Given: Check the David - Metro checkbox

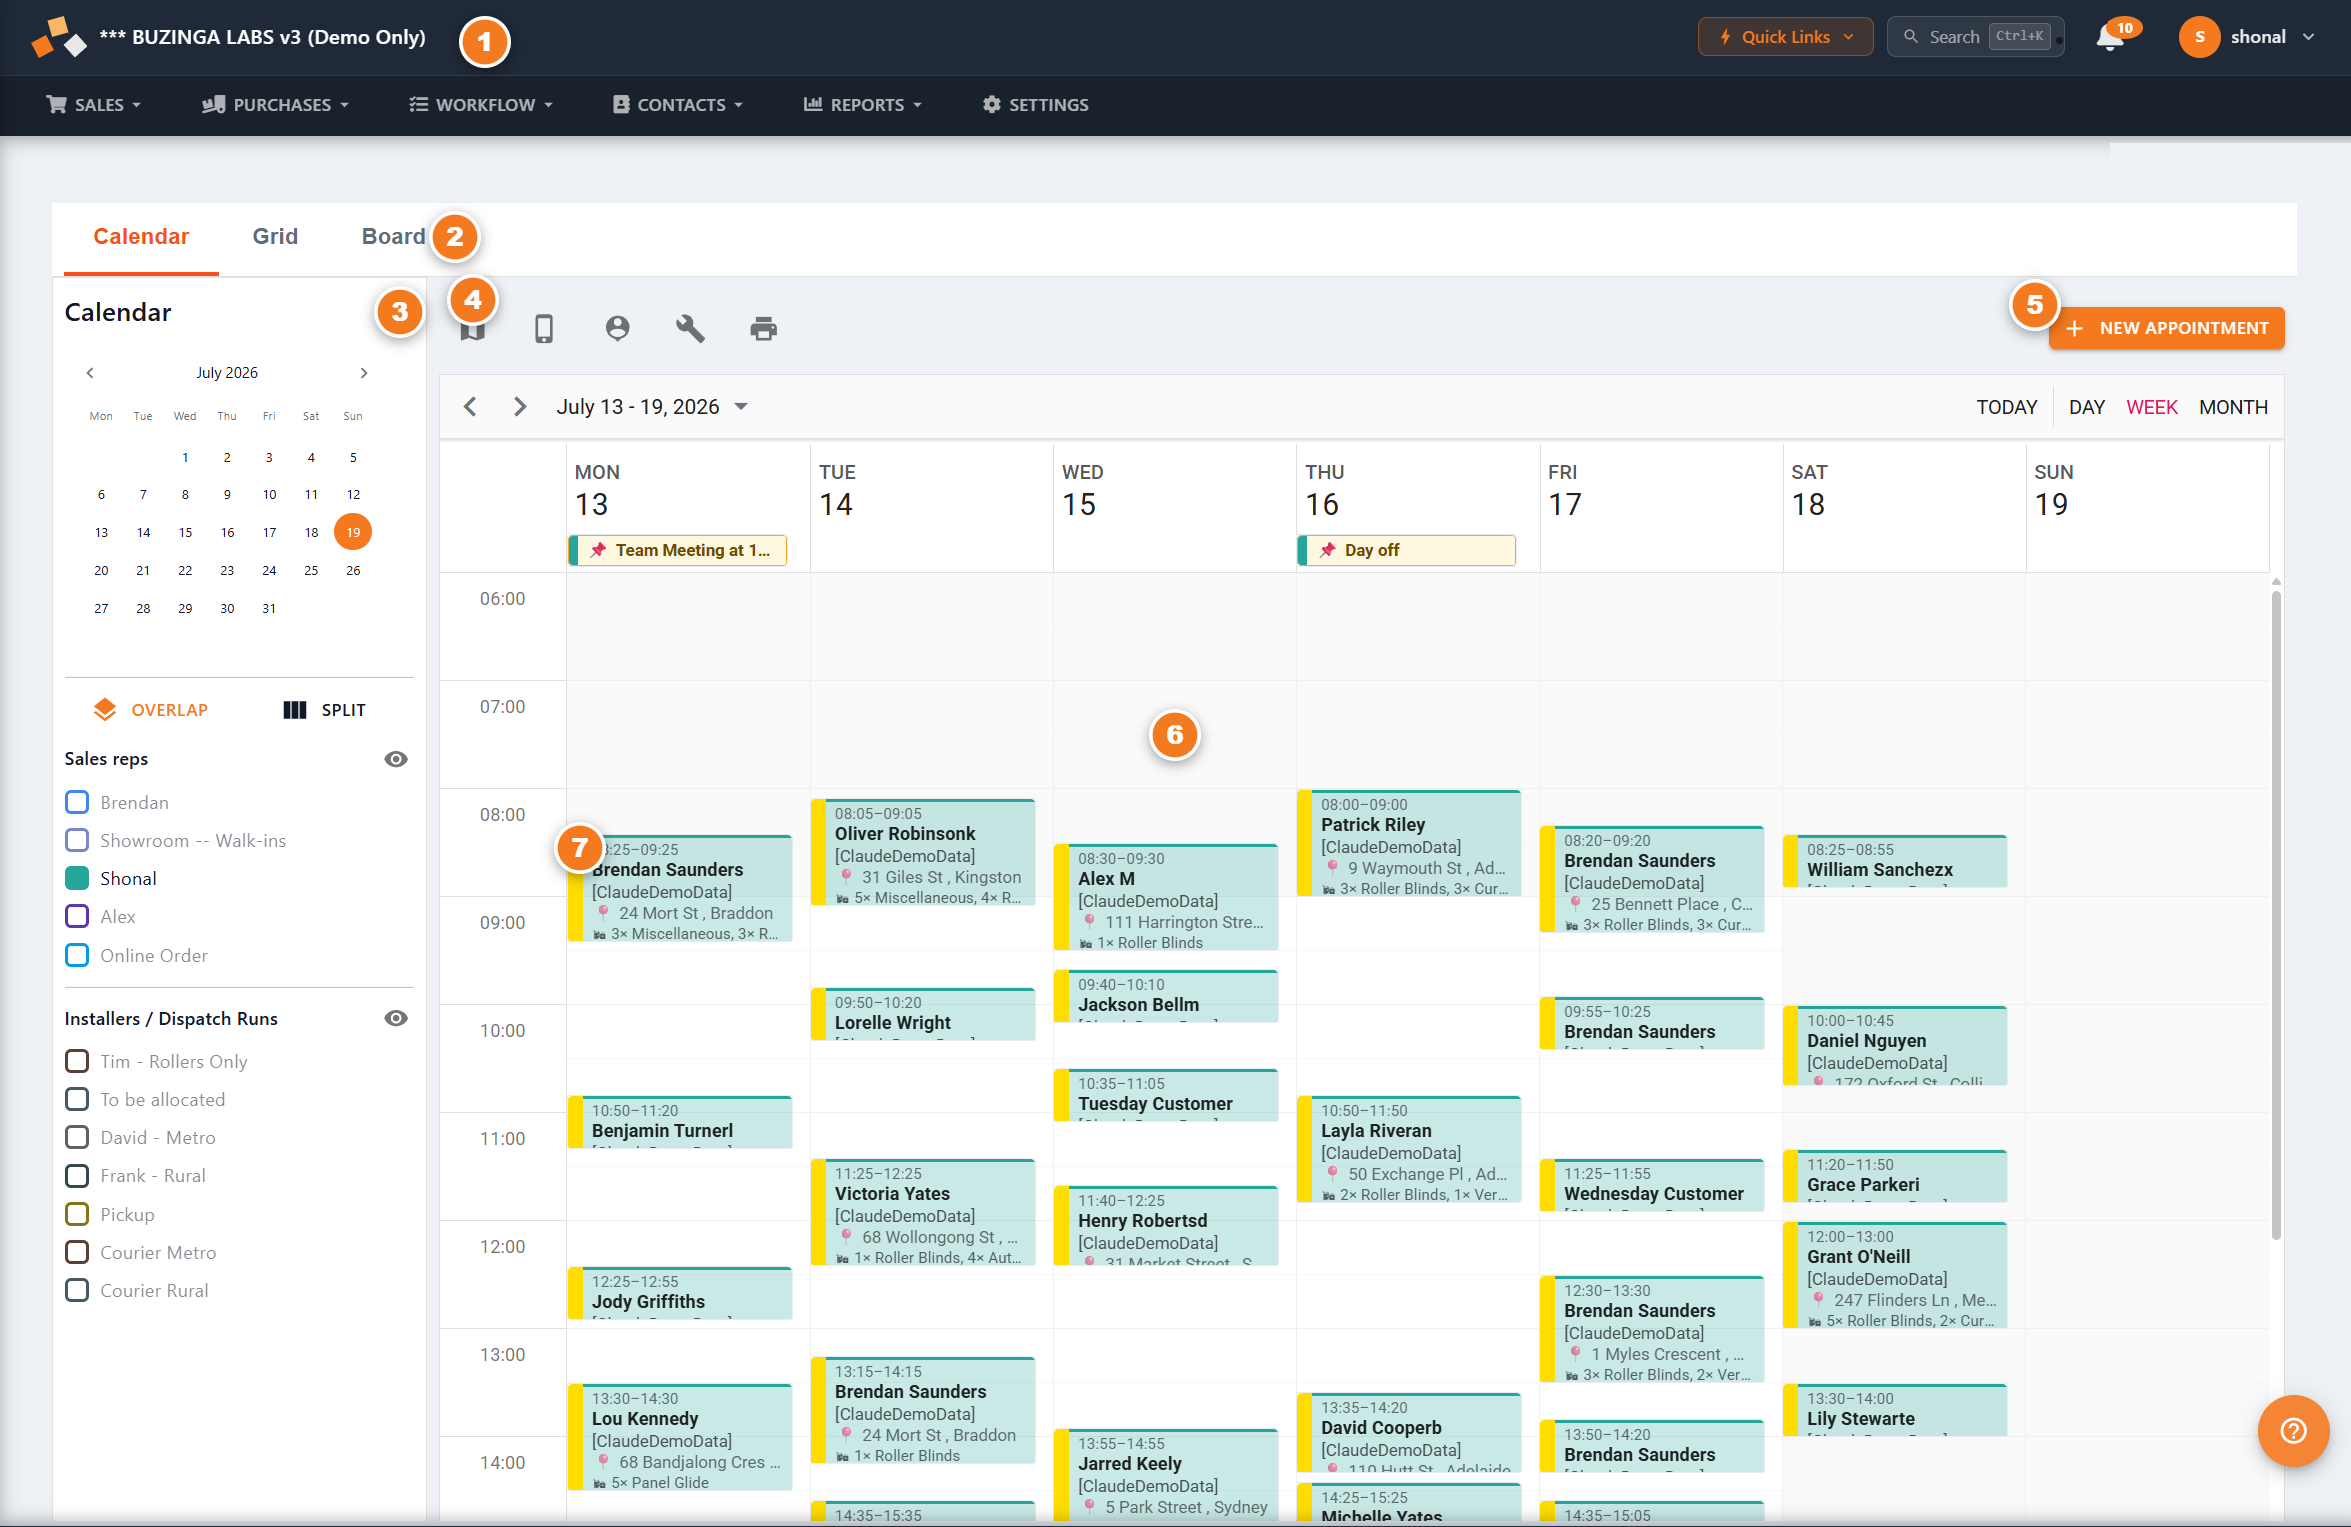Looking at the screenshot, I should pos(77,1138).
